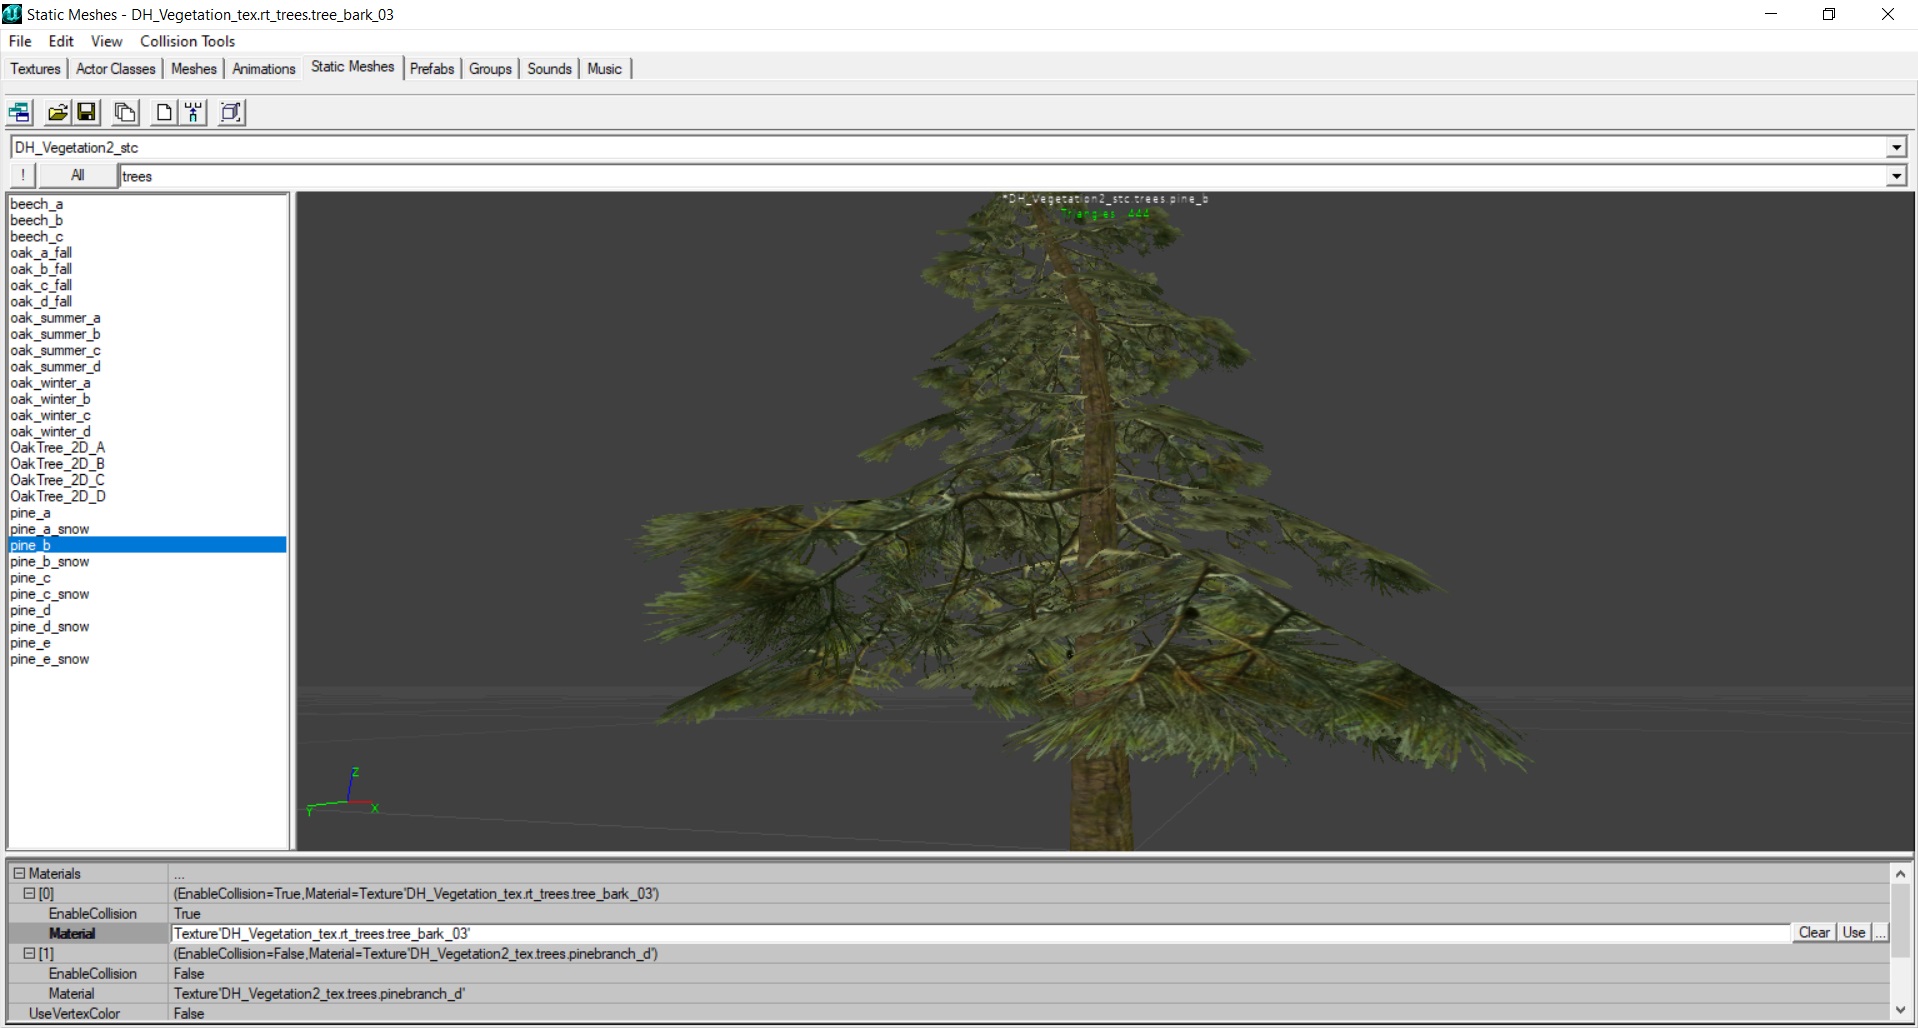Select EnableCollision True row under [0]
Screen dimensions: 1918x1028
(x=949, y=913)
